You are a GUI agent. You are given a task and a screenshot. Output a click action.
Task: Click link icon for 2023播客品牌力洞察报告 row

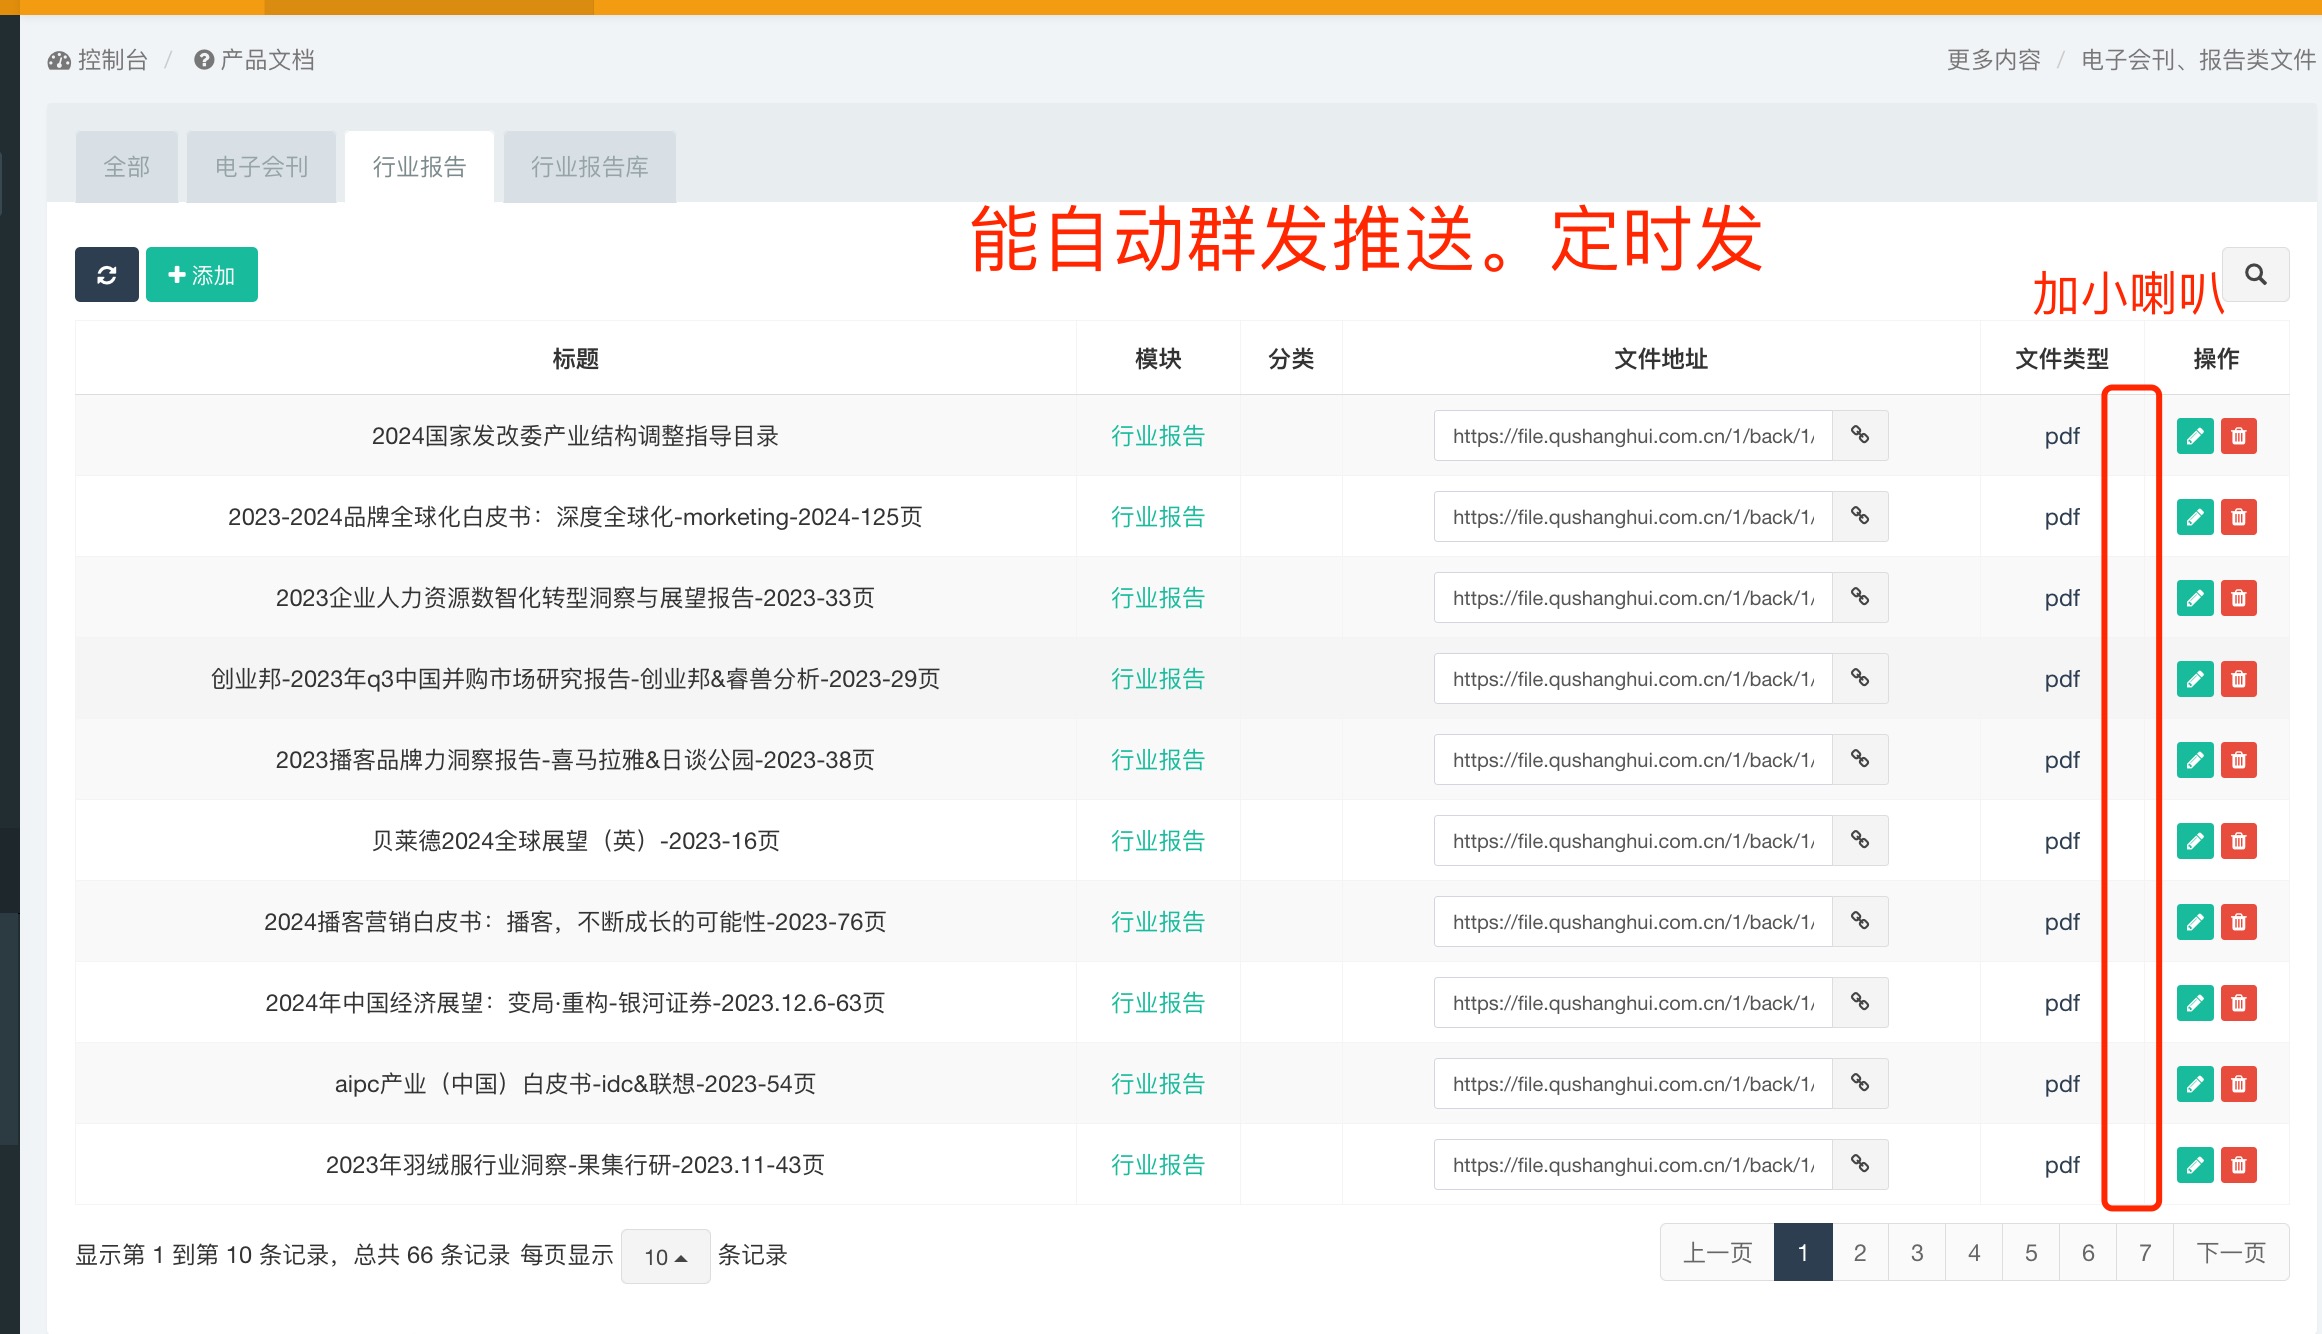[x=1859, y=760]
